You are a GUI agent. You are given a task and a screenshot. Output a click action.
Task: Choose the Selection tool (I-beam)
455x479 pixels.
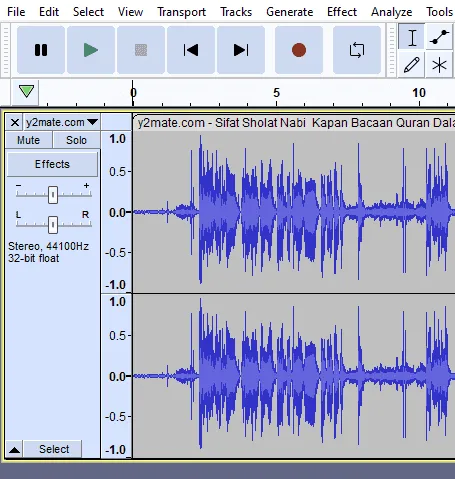(x=412, y=37)
